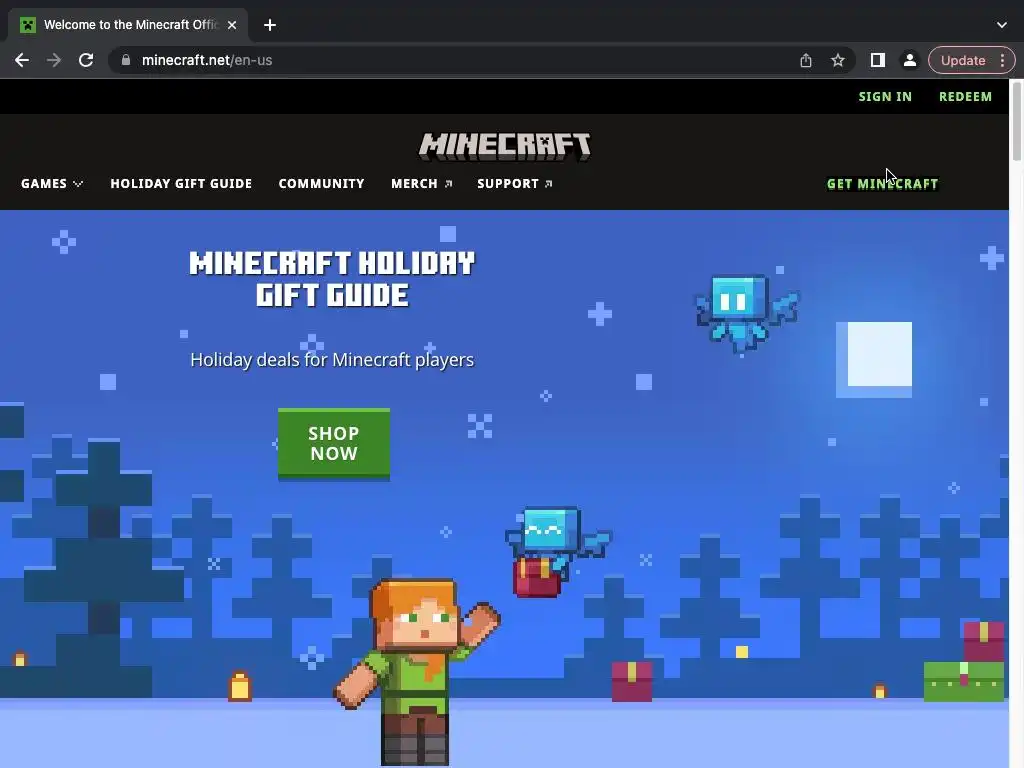
Task: Click the padlock site info icon
Action: [x=126, y=60]
